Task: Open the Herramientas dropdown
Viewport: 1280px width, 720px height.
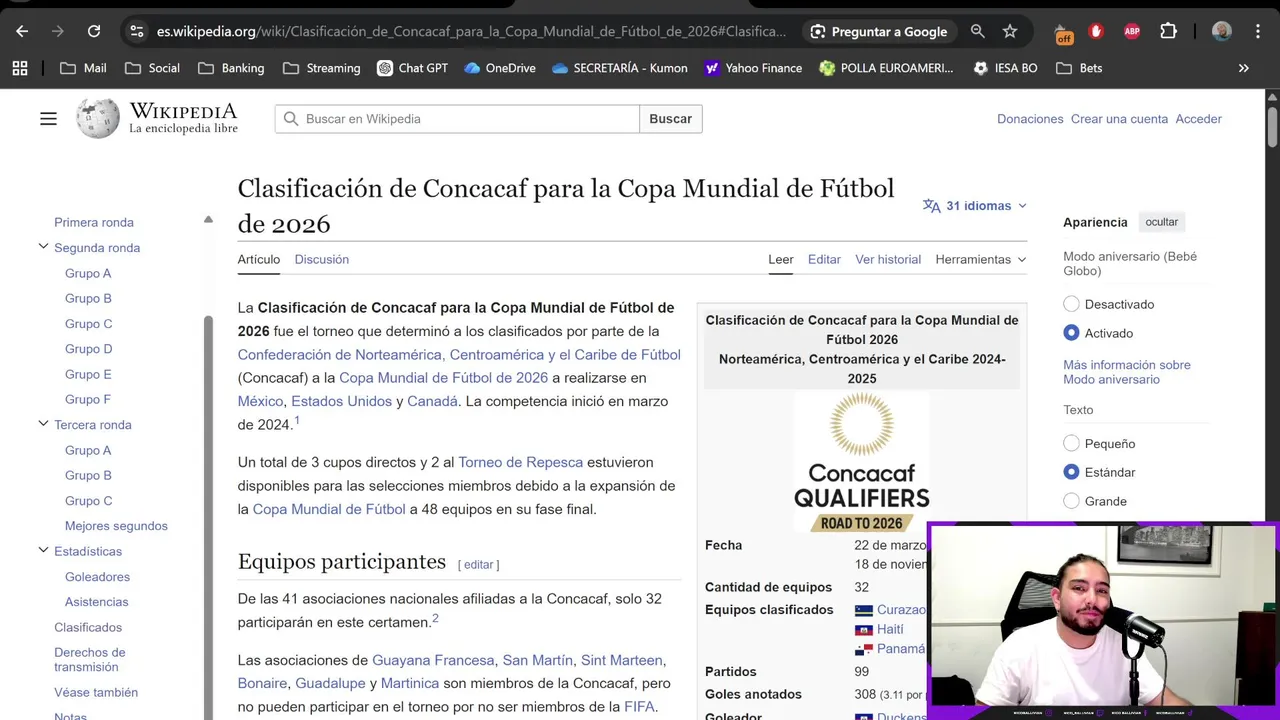Action: (981, 259)
